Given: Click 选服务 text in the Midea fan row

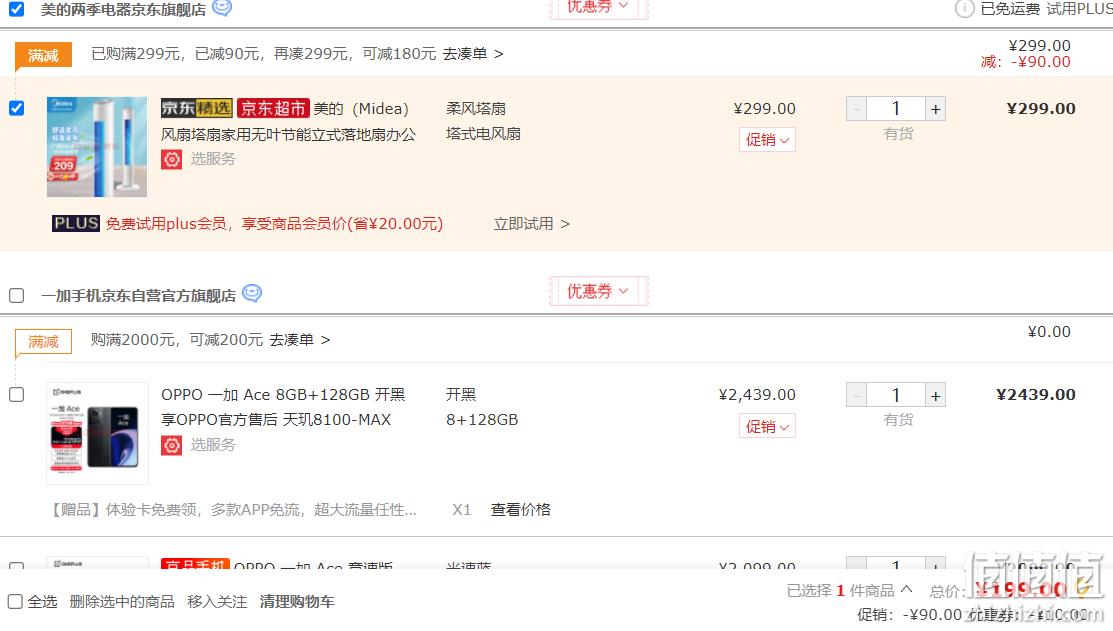Looking at the screenshot, I should pyautogui.click(x=213, y=159).
